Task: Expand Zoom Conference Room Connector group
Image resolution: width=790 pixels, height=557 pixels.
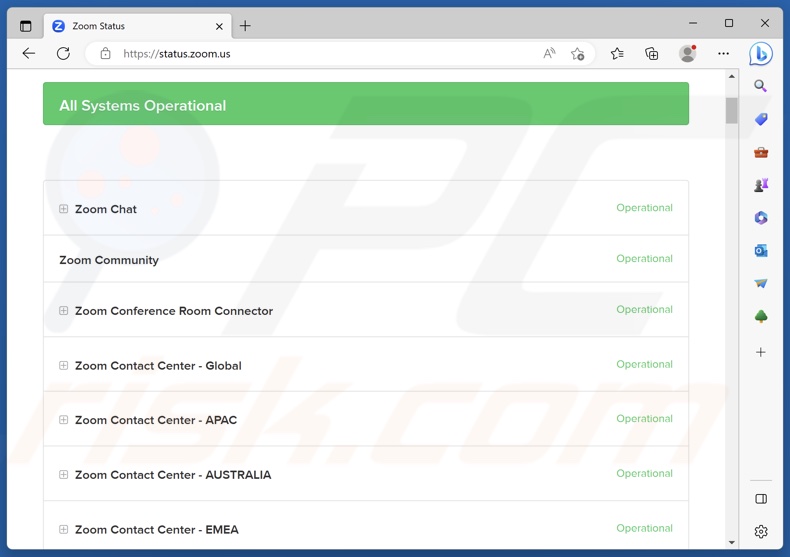Action: [x=63, y=311]
